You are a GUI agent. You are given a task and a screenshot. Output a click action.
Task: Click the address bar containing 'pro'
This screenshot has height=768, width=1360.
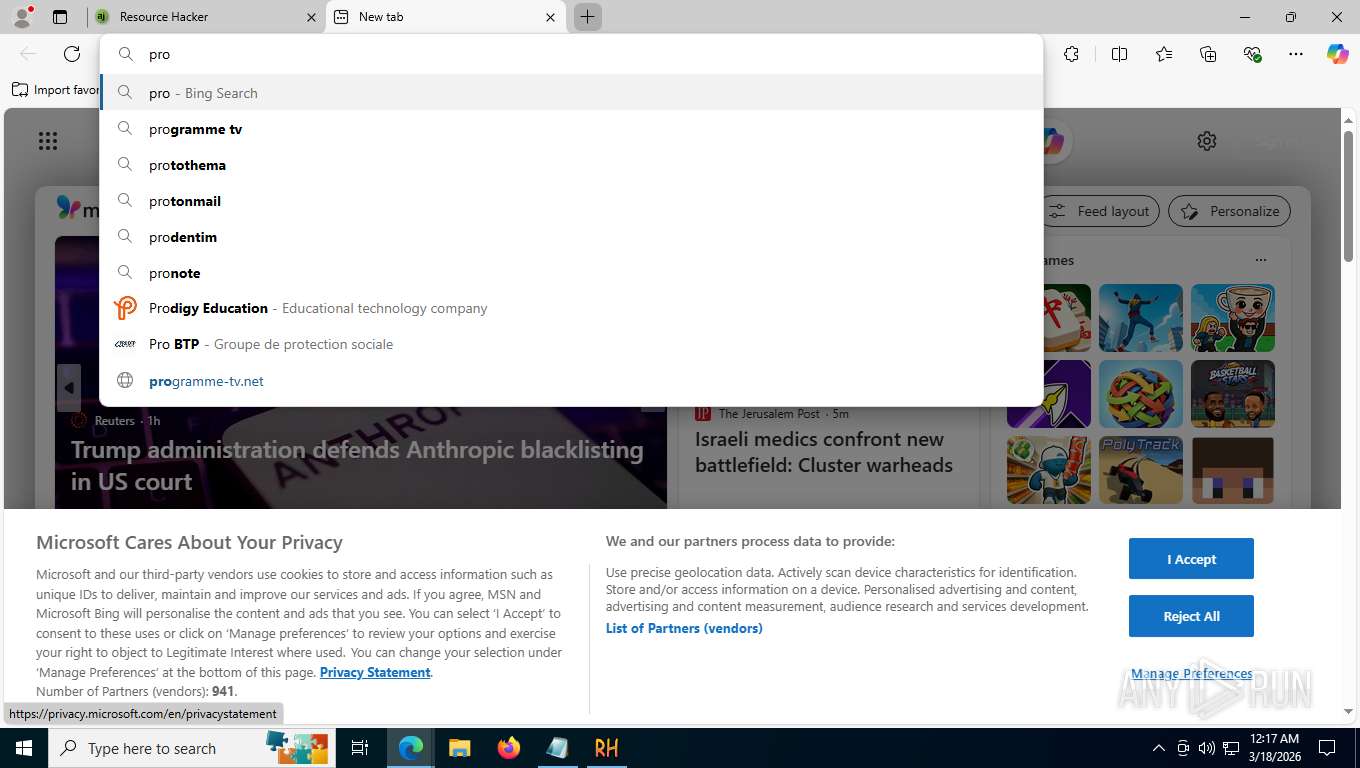tap(571, 55)
